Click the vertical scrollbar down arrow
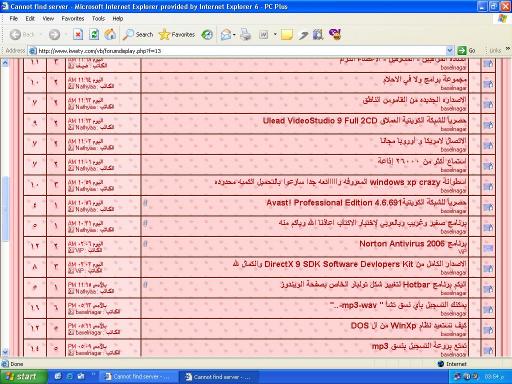The width and height of the screenshot is (512, 384). click(5, 352)
